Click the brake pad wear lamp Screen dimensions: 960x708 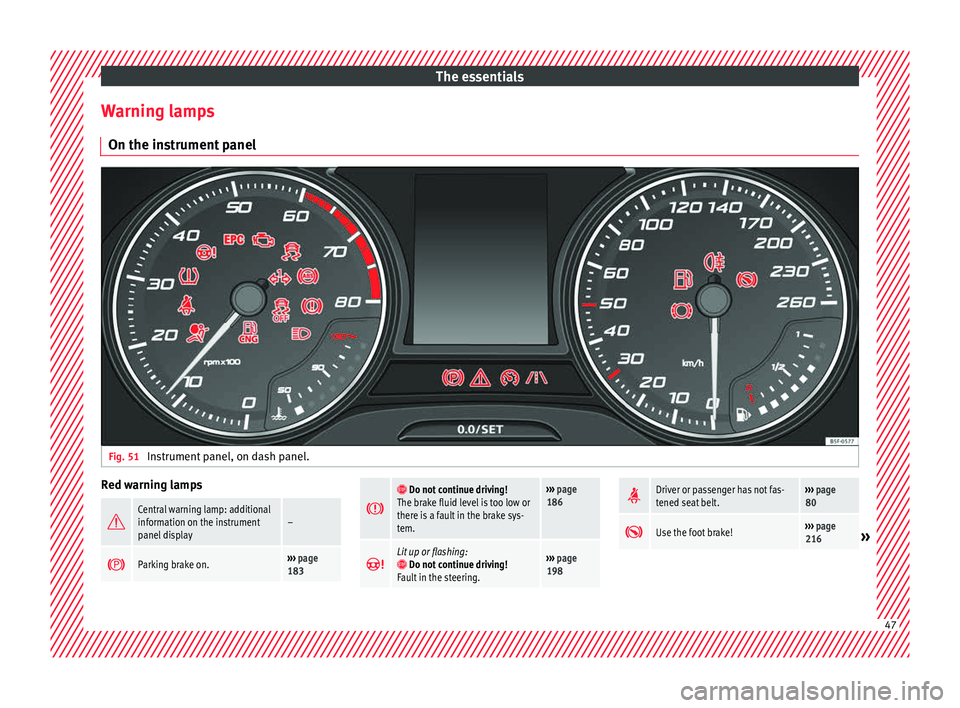tap(681, 311)
